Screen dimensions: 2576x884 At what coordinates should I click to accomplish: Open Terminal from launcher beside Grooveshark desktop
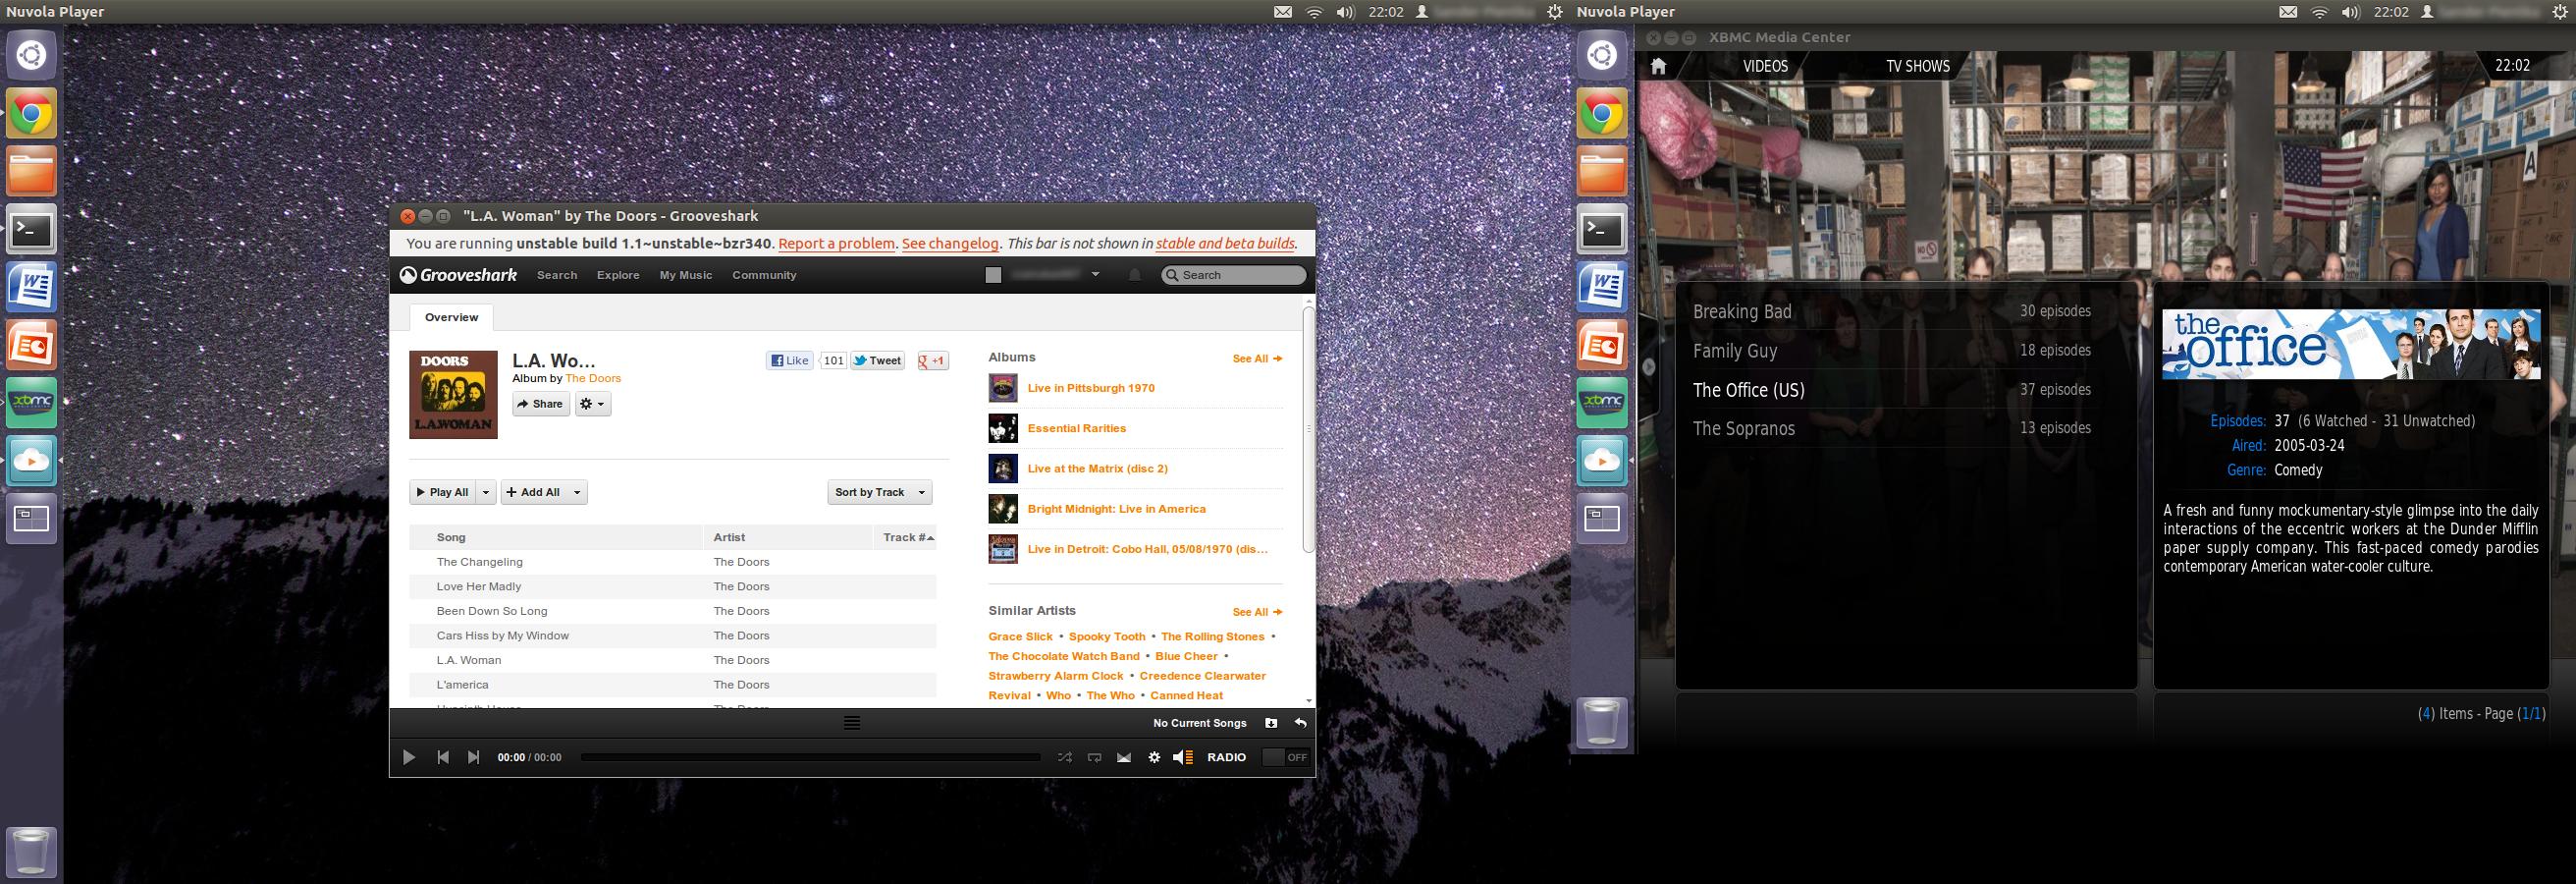point(32,230)
